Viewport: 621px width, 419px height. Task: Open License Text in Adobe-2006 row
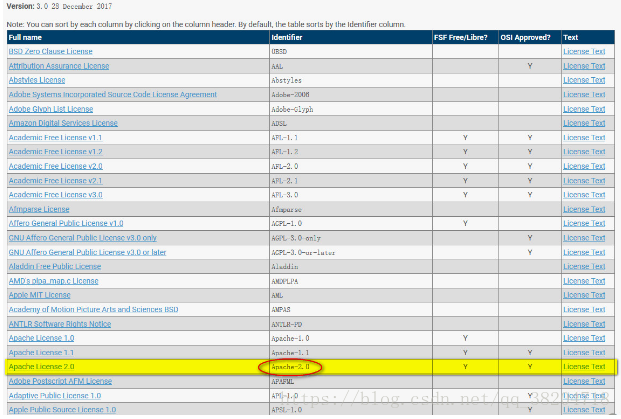coord(584,95)
